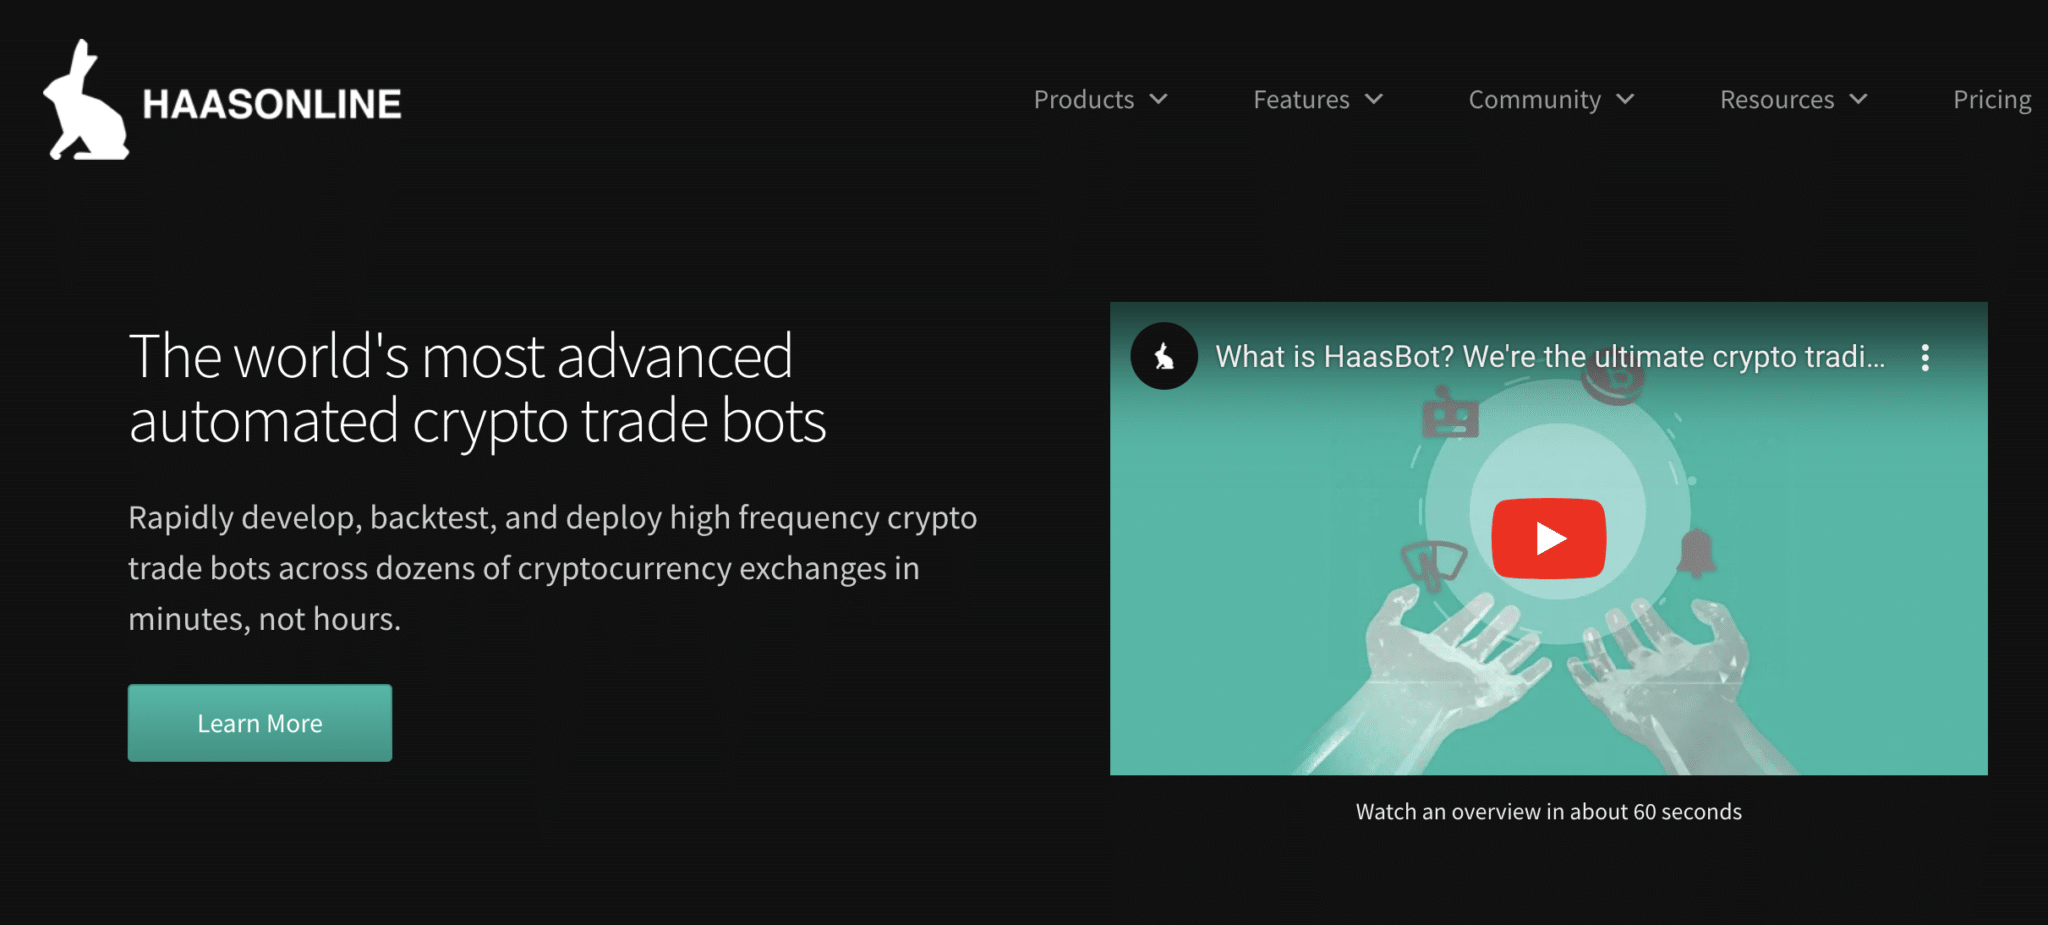Open the video title 'What is HaasBot?'
Image resolution: width=2048 pixels, height=925 pixels.
[x=1550, y=357]
